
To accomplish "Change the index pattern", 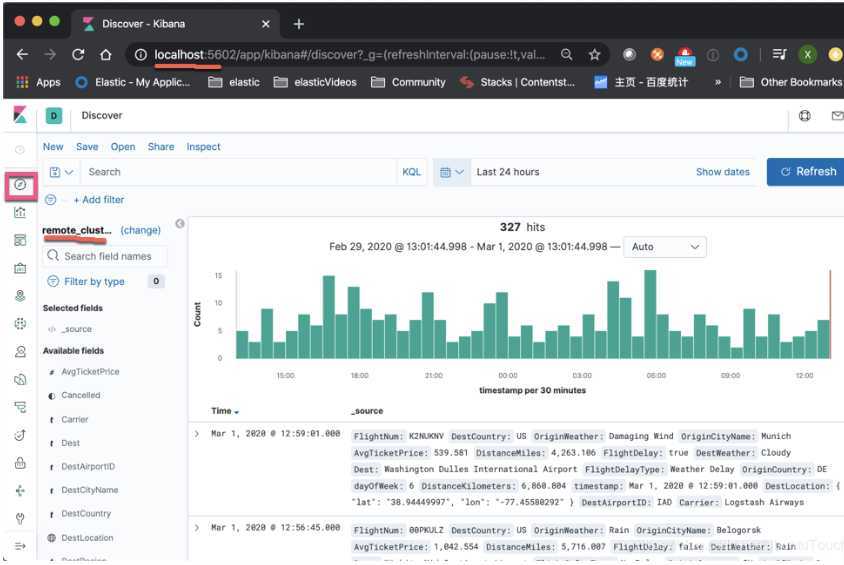I will [140, 230].
